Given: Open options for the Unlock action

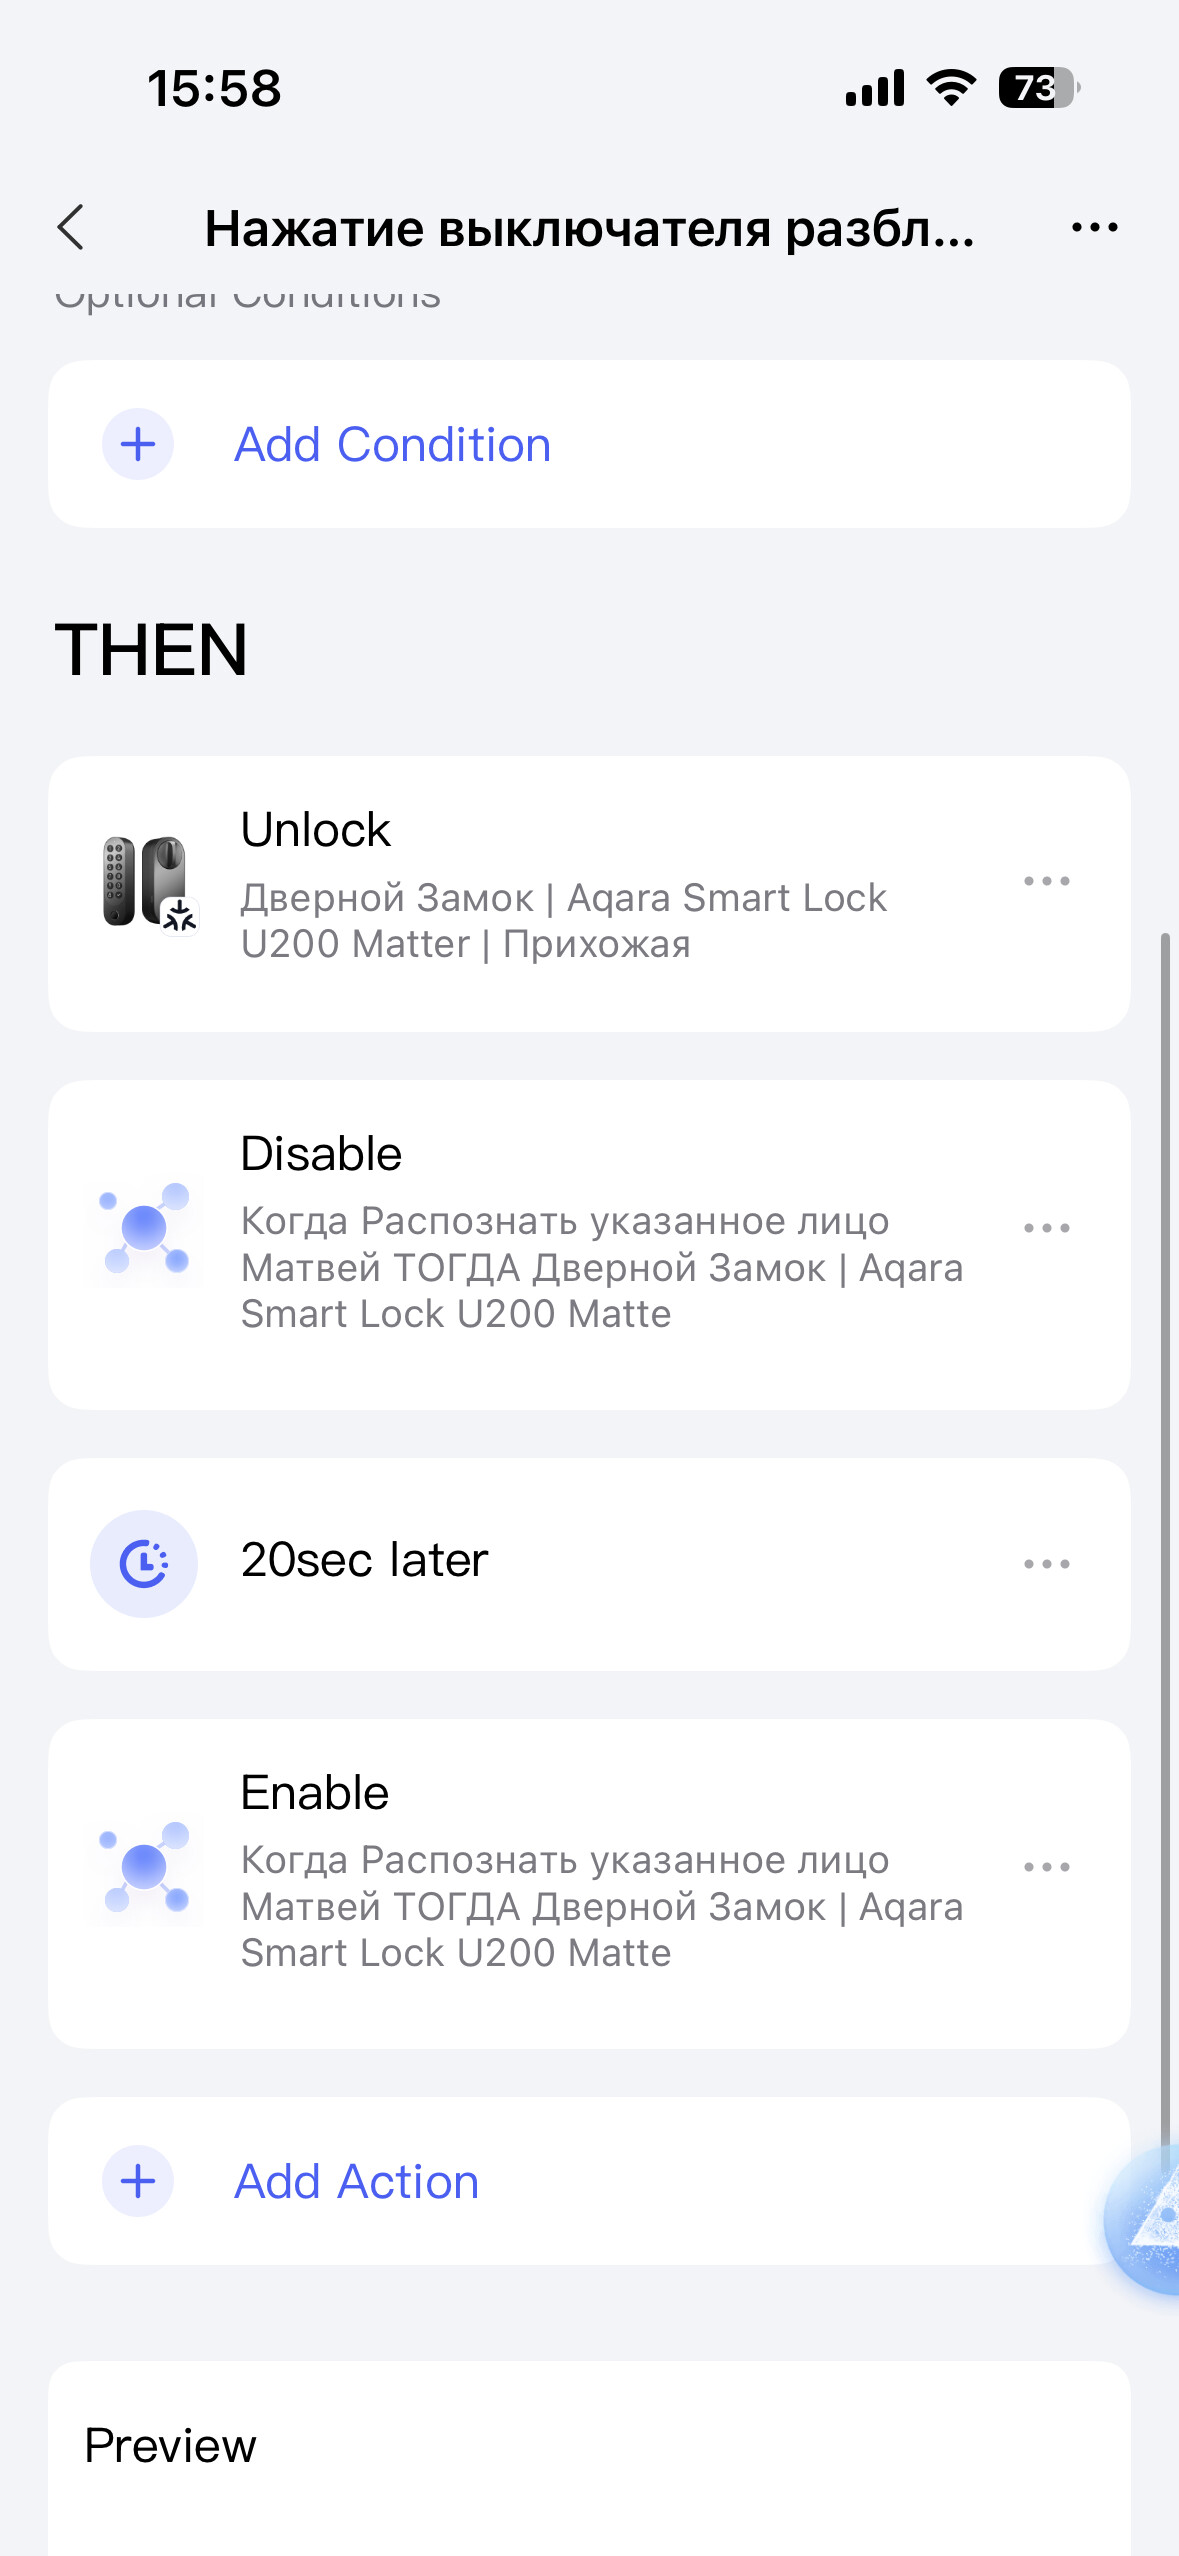Looking at the screenshot, I should pos(1046,881).
